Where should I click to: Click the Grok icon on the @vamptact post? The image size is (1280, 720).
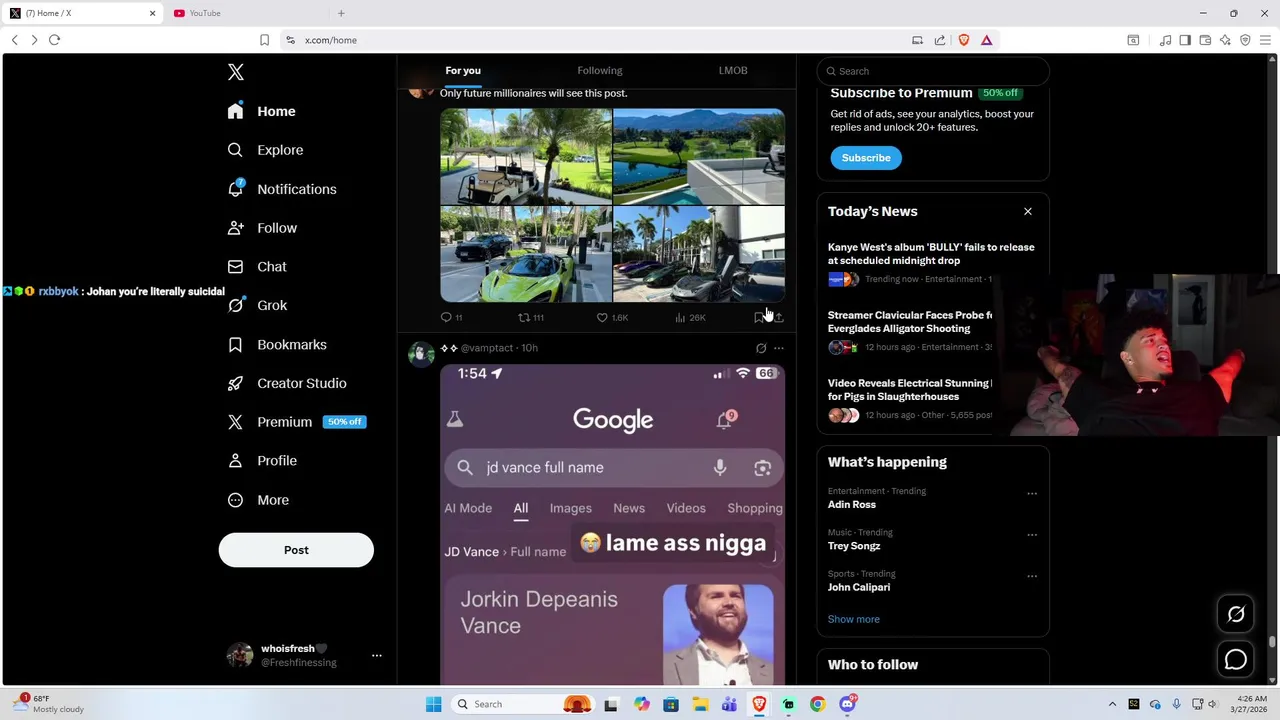pyautogui.click(x=761, y=348)
